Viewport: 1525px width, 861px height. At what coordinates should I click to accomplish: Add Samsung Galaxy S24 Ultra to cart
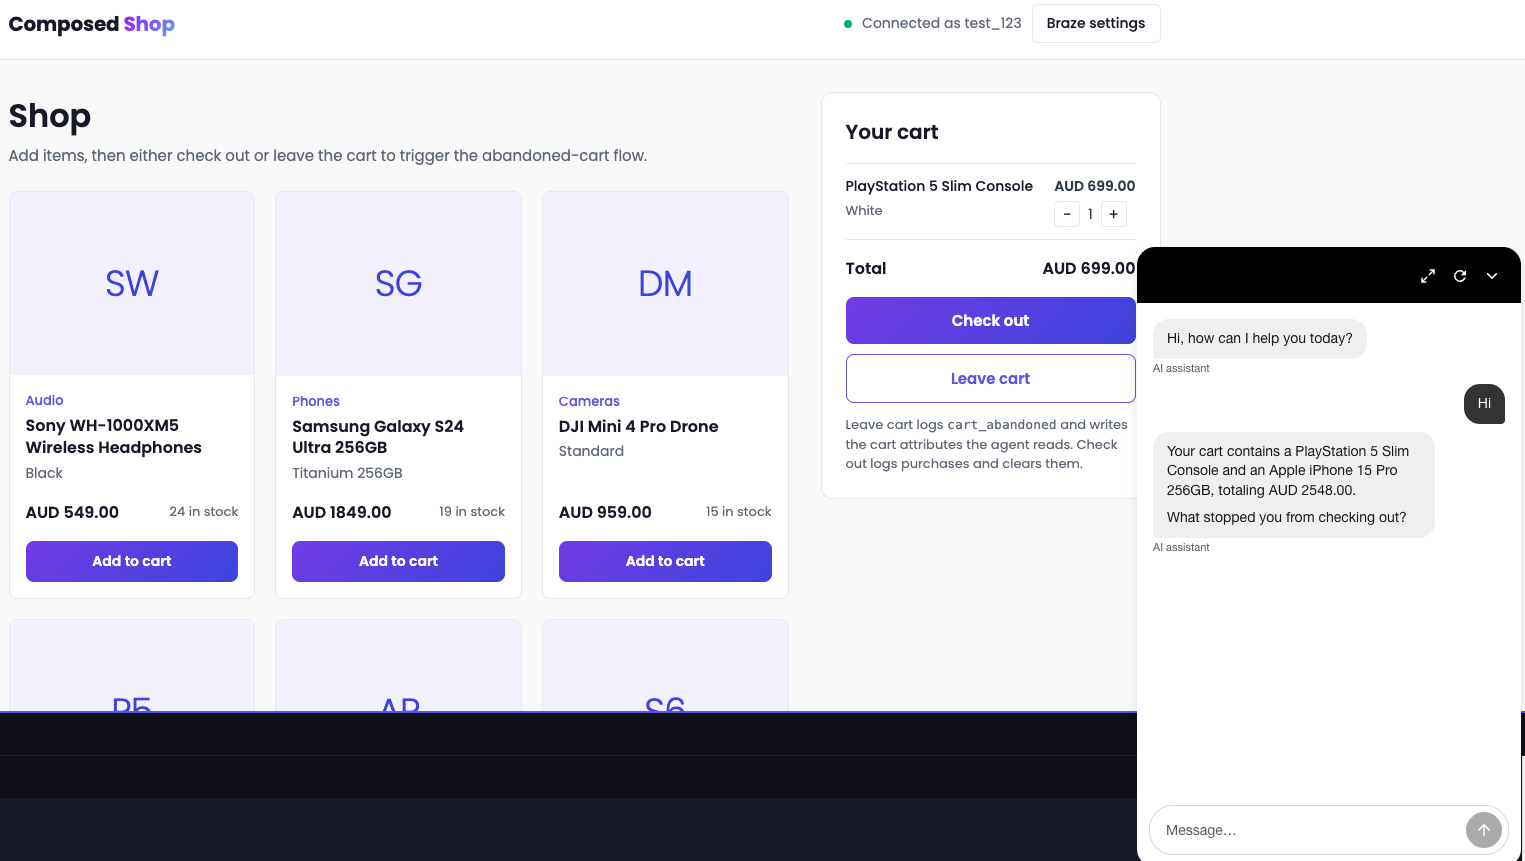(398, 561)
